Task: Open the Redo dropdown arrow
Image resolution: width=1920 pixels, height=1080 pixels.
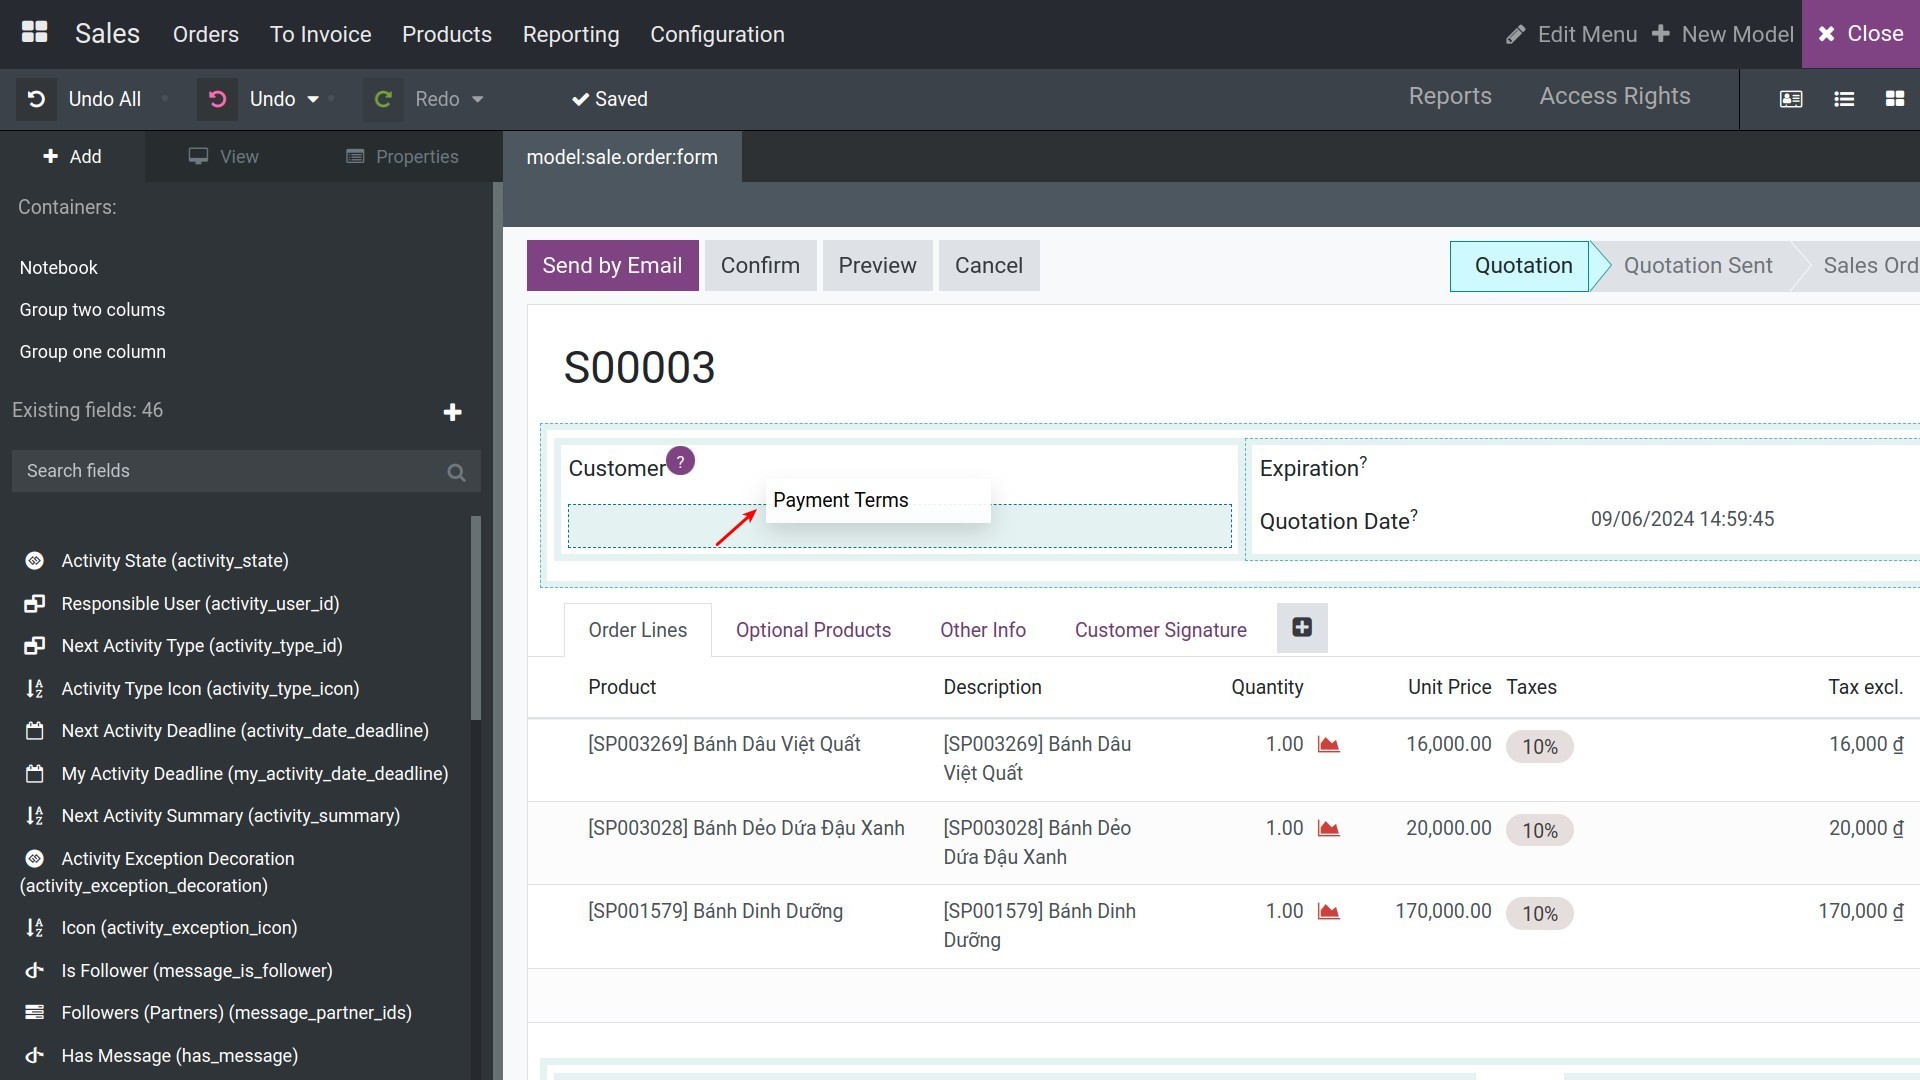Action: click(477, 99)
